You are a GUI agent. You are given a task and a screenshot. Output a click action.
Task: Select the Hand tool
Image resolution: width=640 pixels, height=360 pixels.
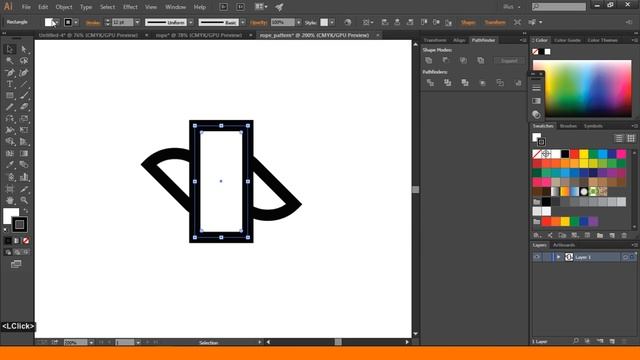tap(10, 200)
